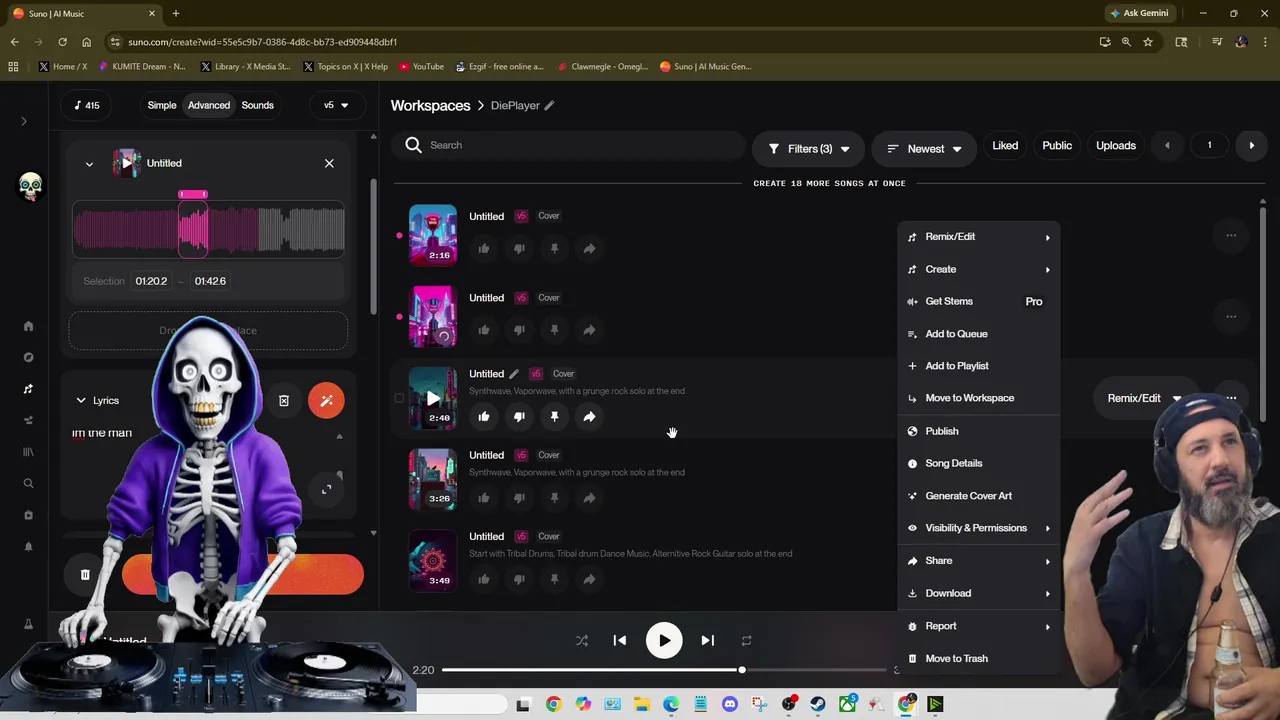Viewport: 1280px width, 720px height.
Task: Share the 2:40 Synthwave song
Action: pyautogui.click(x=589, y=417)
